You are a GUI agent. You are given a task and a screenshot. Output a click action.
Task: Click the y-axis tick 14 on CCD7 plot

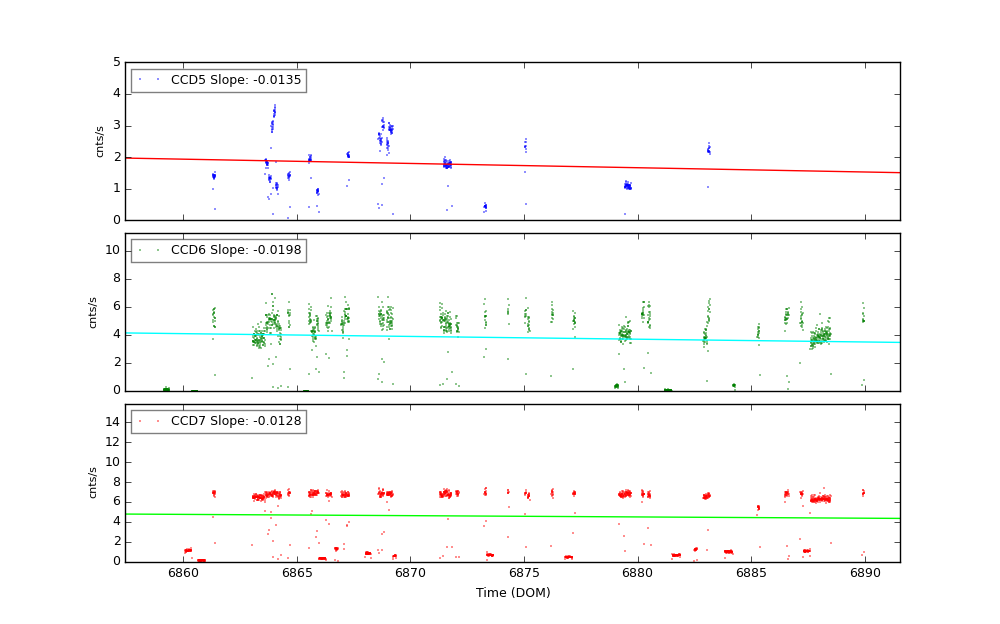pos(114,422)
